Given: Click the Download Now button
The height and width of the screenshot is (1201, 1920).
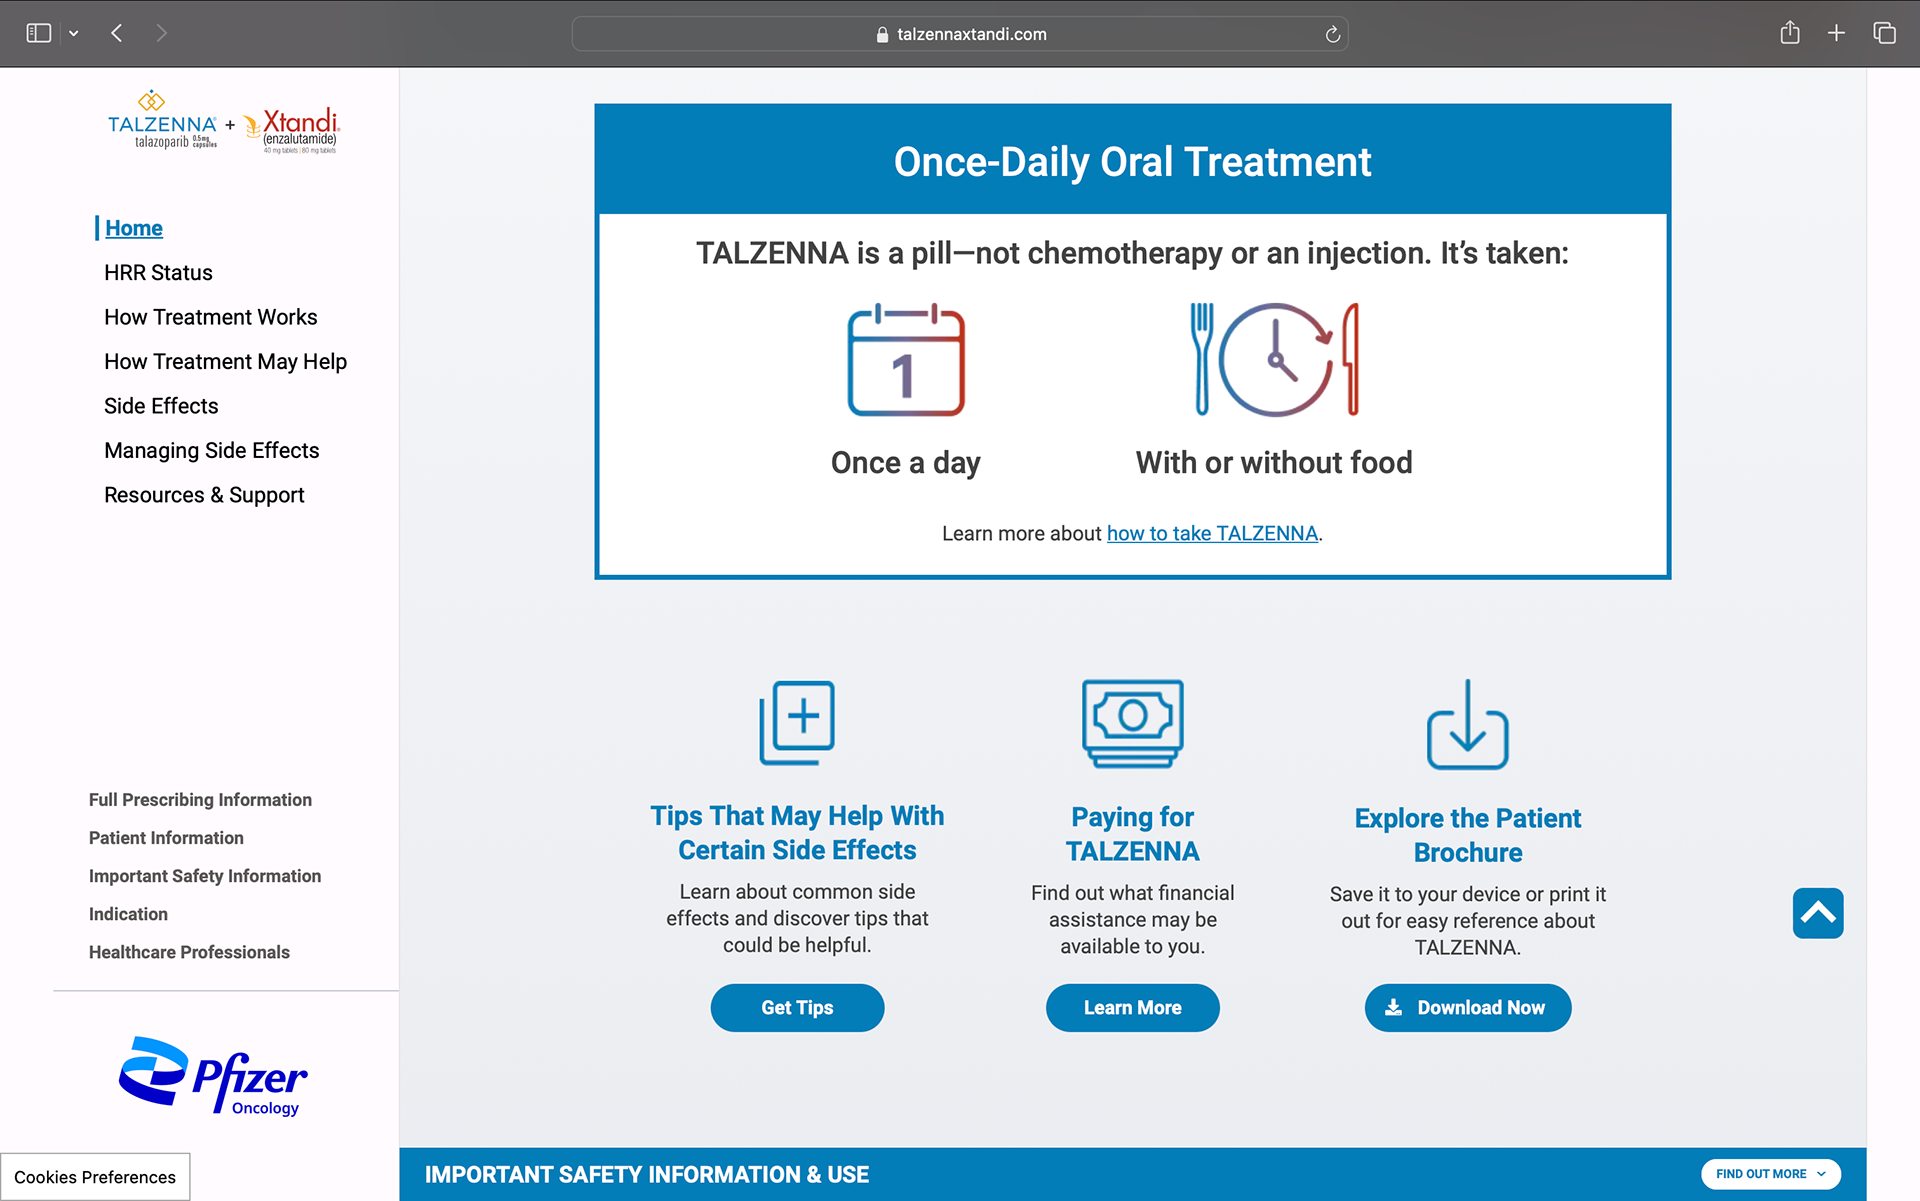Looking at the screenshot, I should pos(1467,1008).
